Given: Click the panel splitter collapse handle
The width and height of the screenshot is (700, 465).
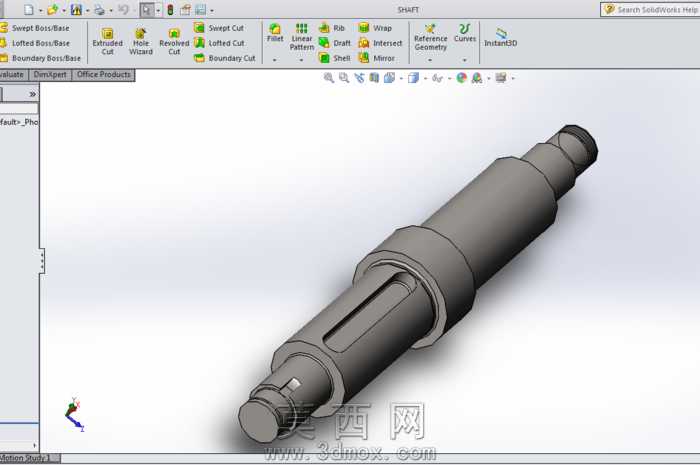Looking at the screenshot, I should pos(42,261).
